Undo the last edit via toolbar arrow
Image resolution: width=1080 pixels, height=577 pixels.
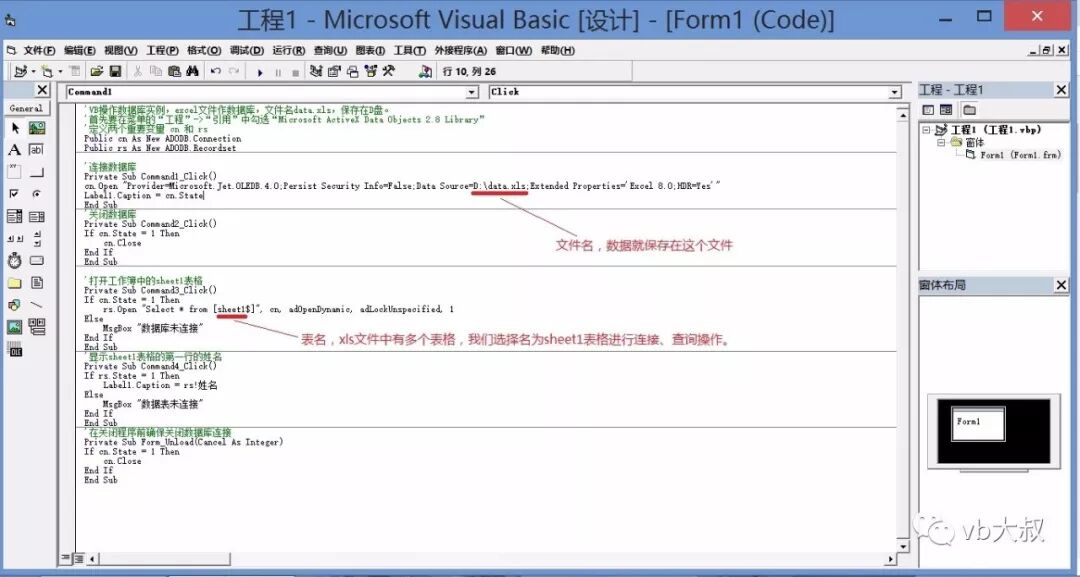pyautogui.click(x=216, y=71)
